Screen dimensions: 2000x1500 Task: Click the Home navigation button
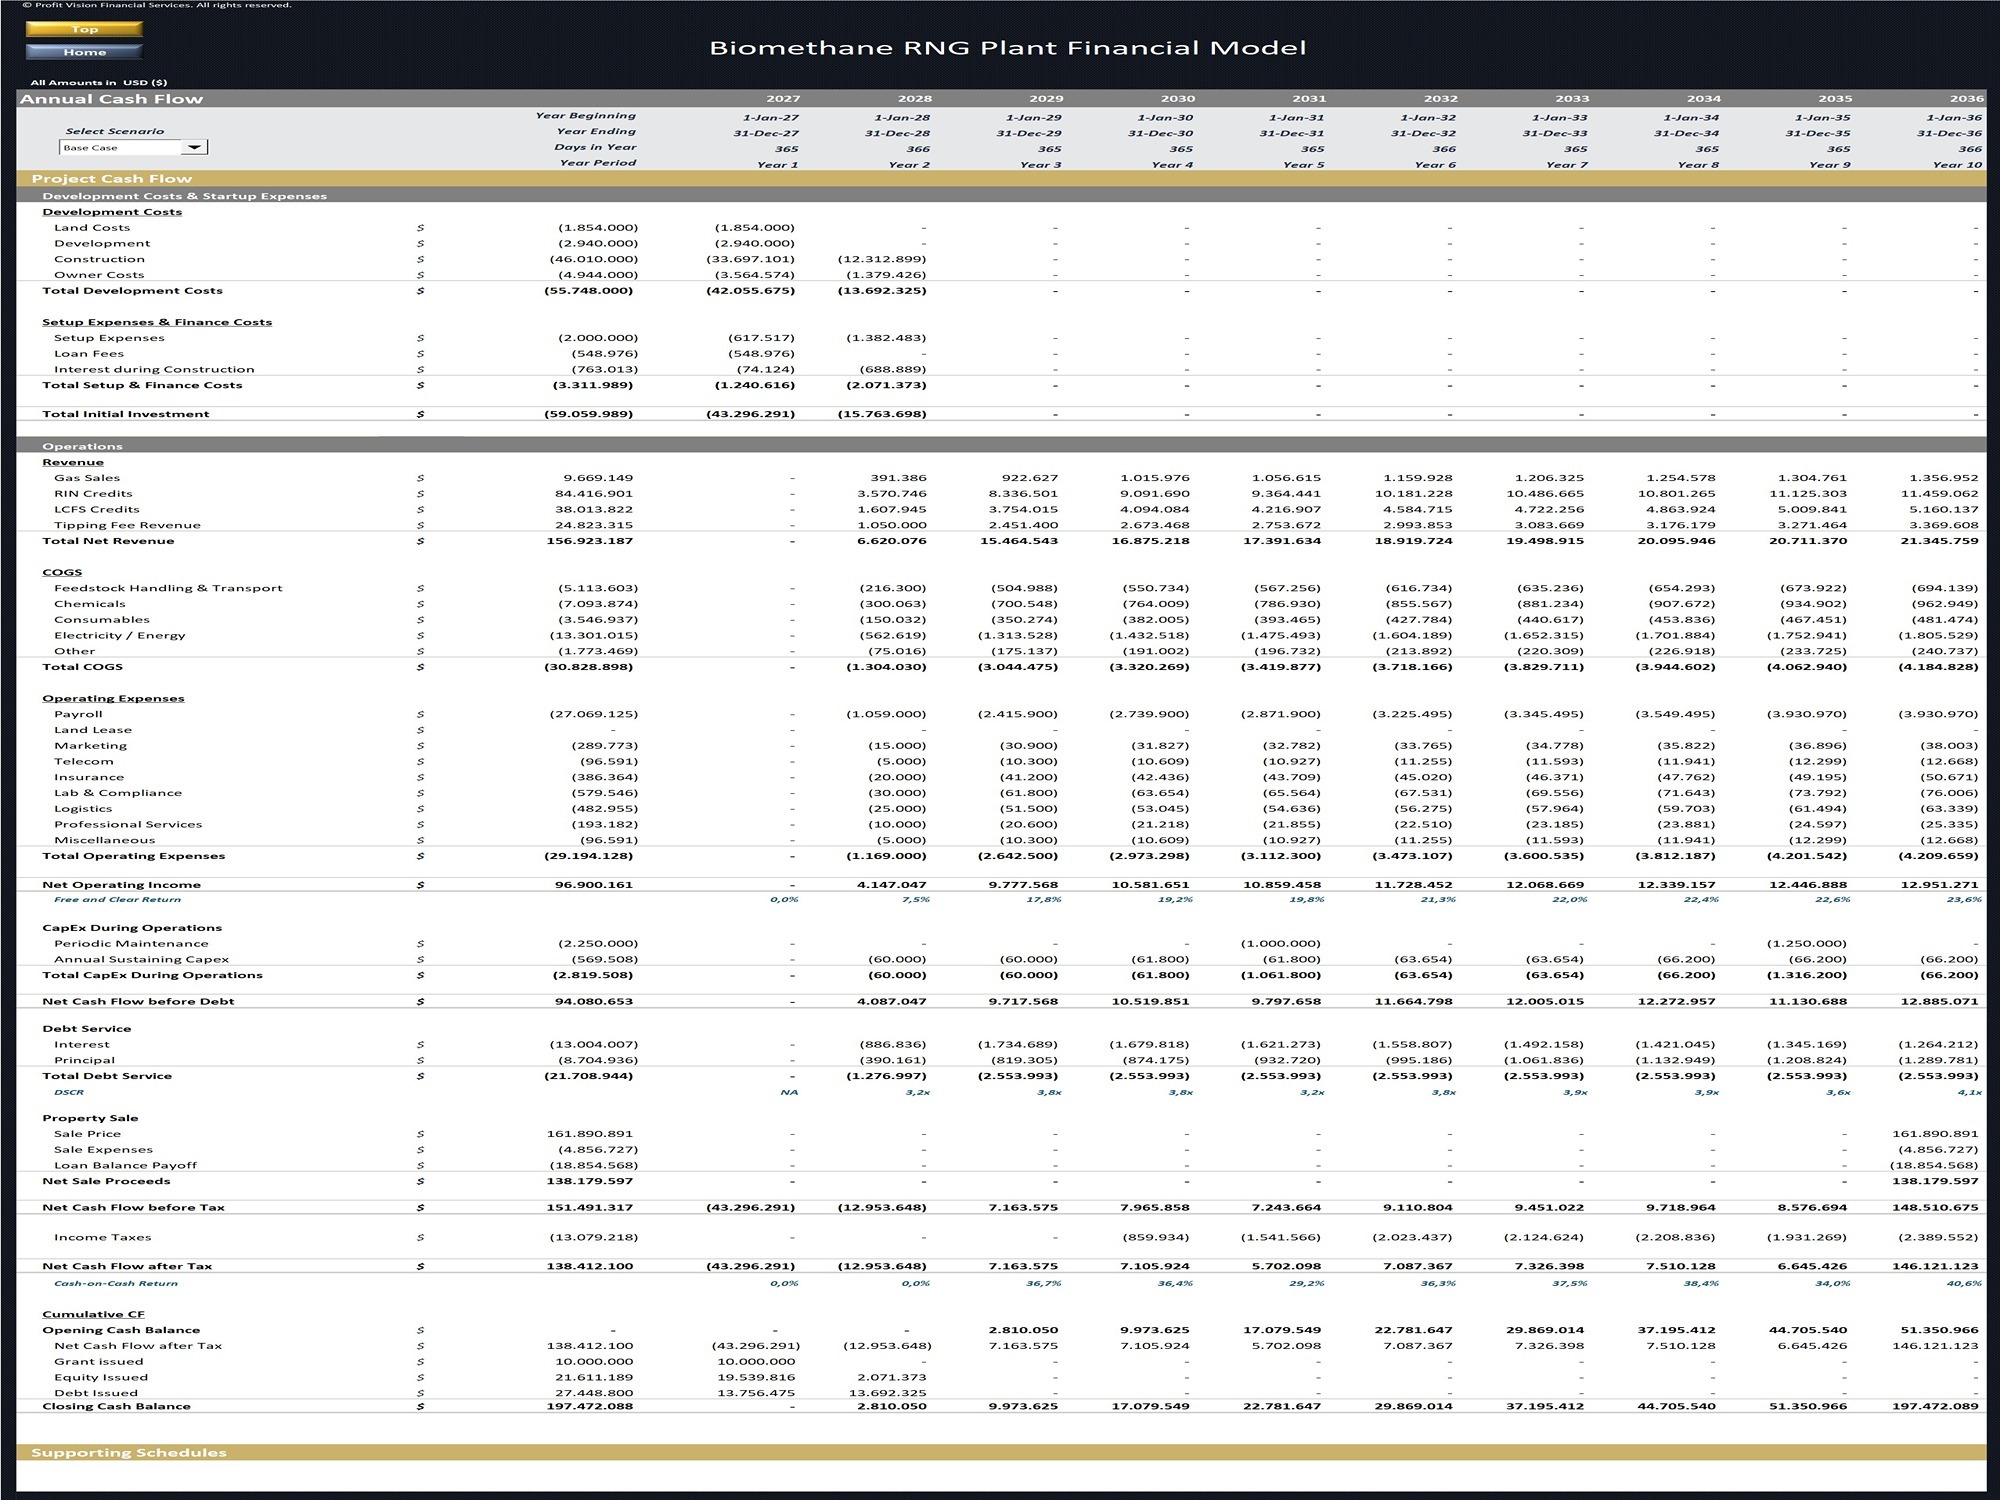pos(84,52)
